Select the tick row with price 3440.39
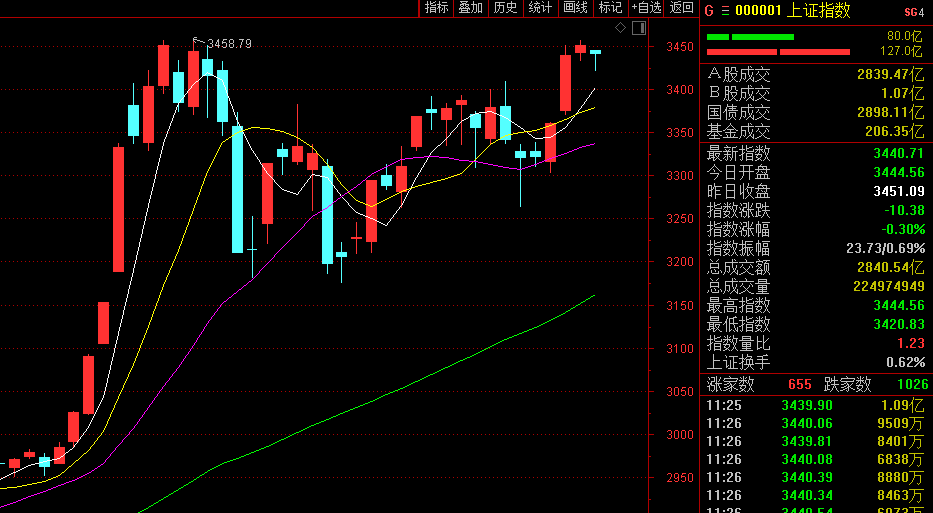This screenshot has height=513, width=933. (816, 477)
